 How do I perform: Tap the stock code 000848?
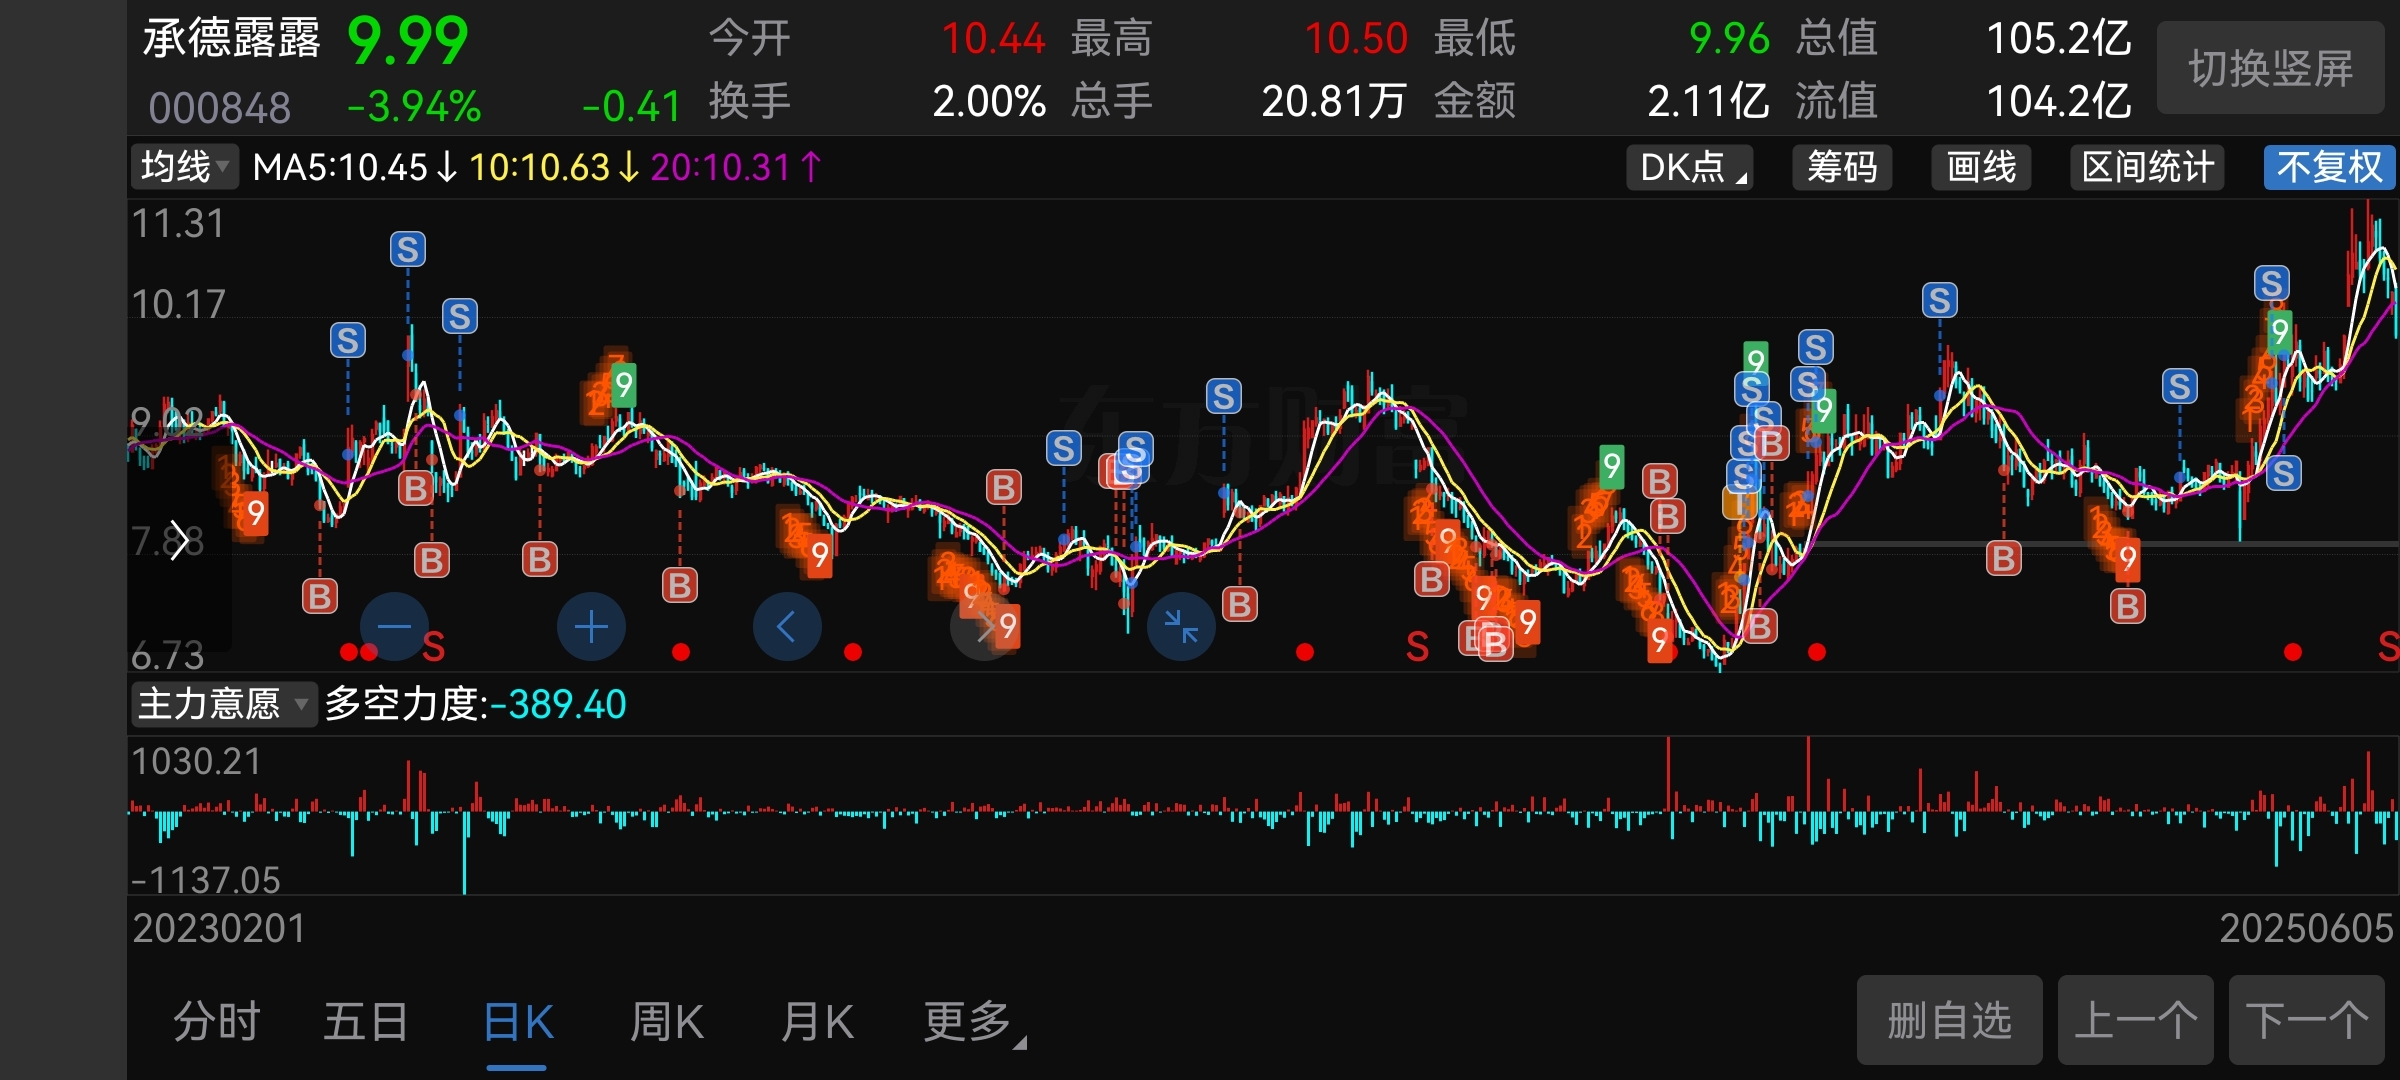coord(220,107)
